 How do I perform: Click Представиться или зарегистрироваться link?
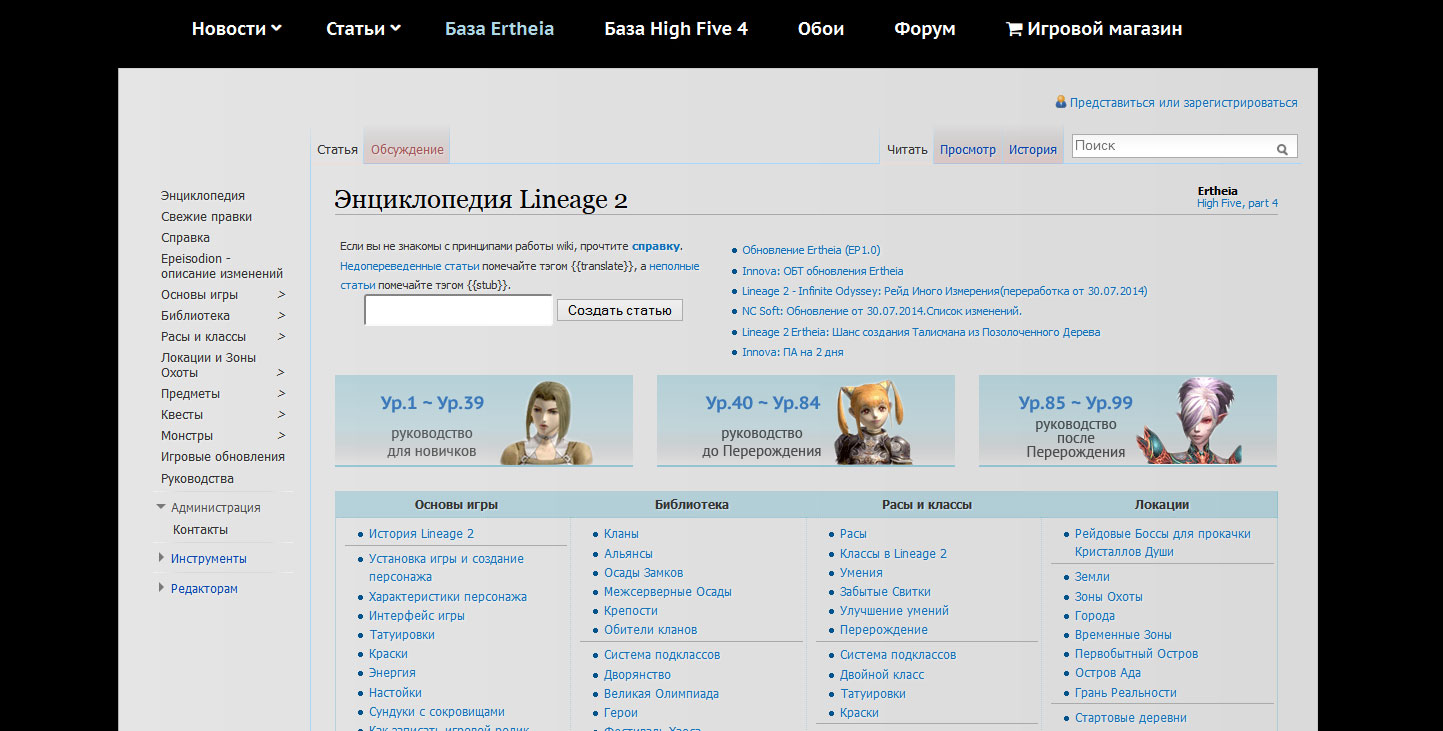click(x=1184, y=102)
